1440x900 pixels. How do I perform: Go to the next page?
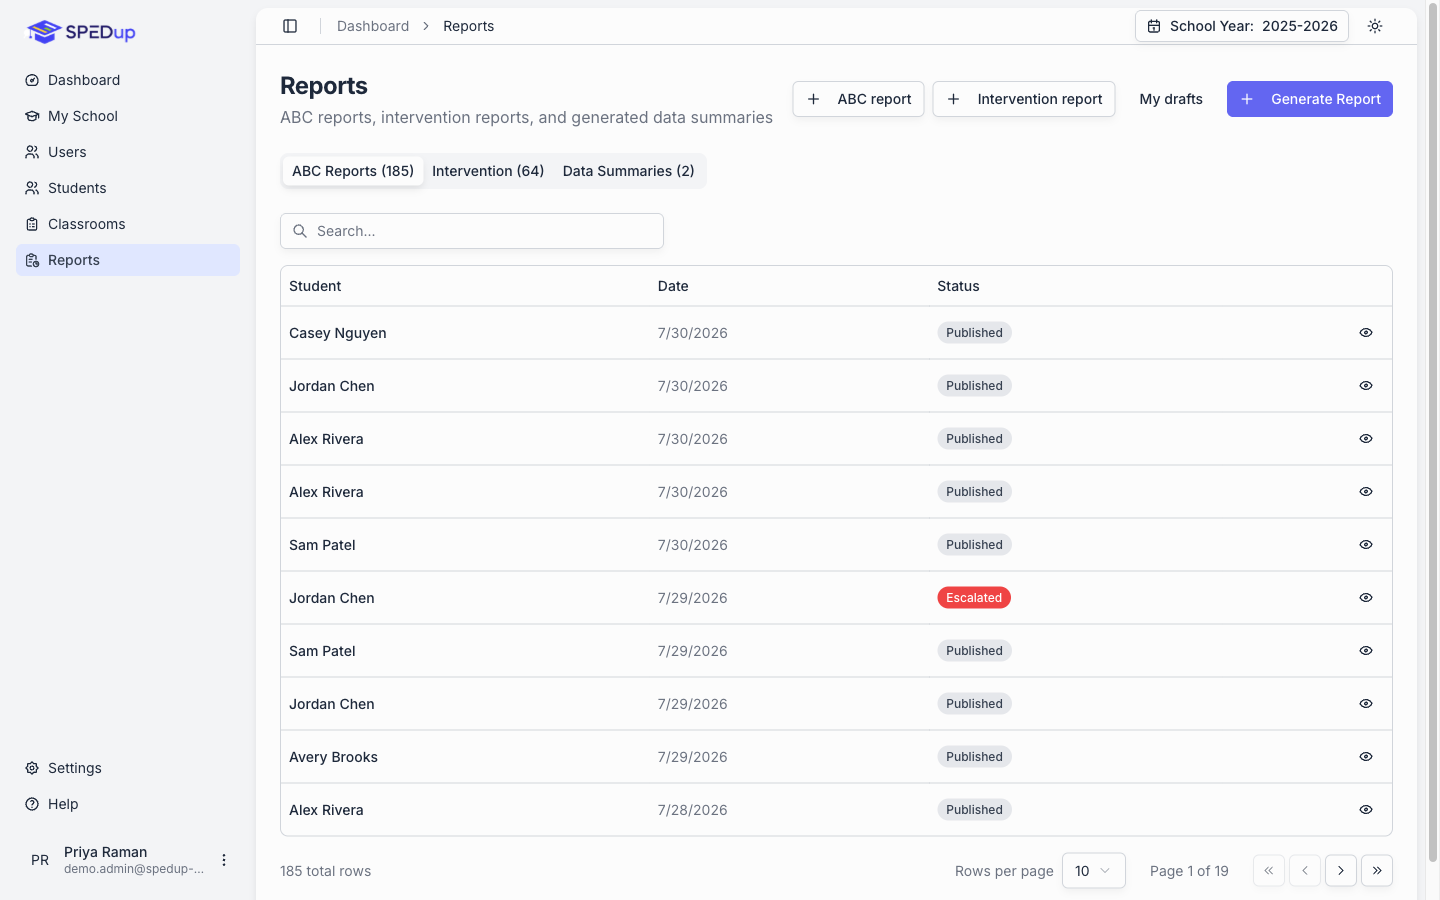click(x=1341, y=871)
